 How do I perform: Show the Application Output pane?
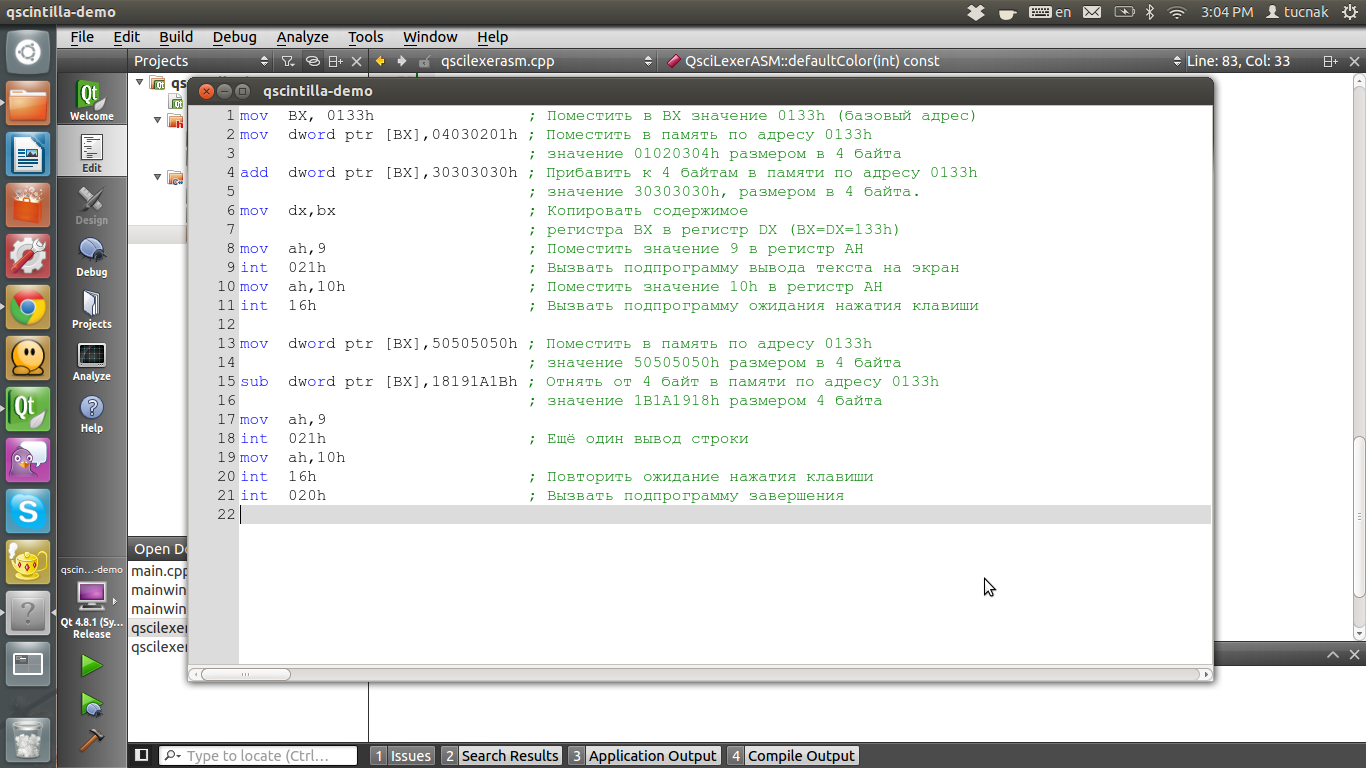(x=643, y=756)
